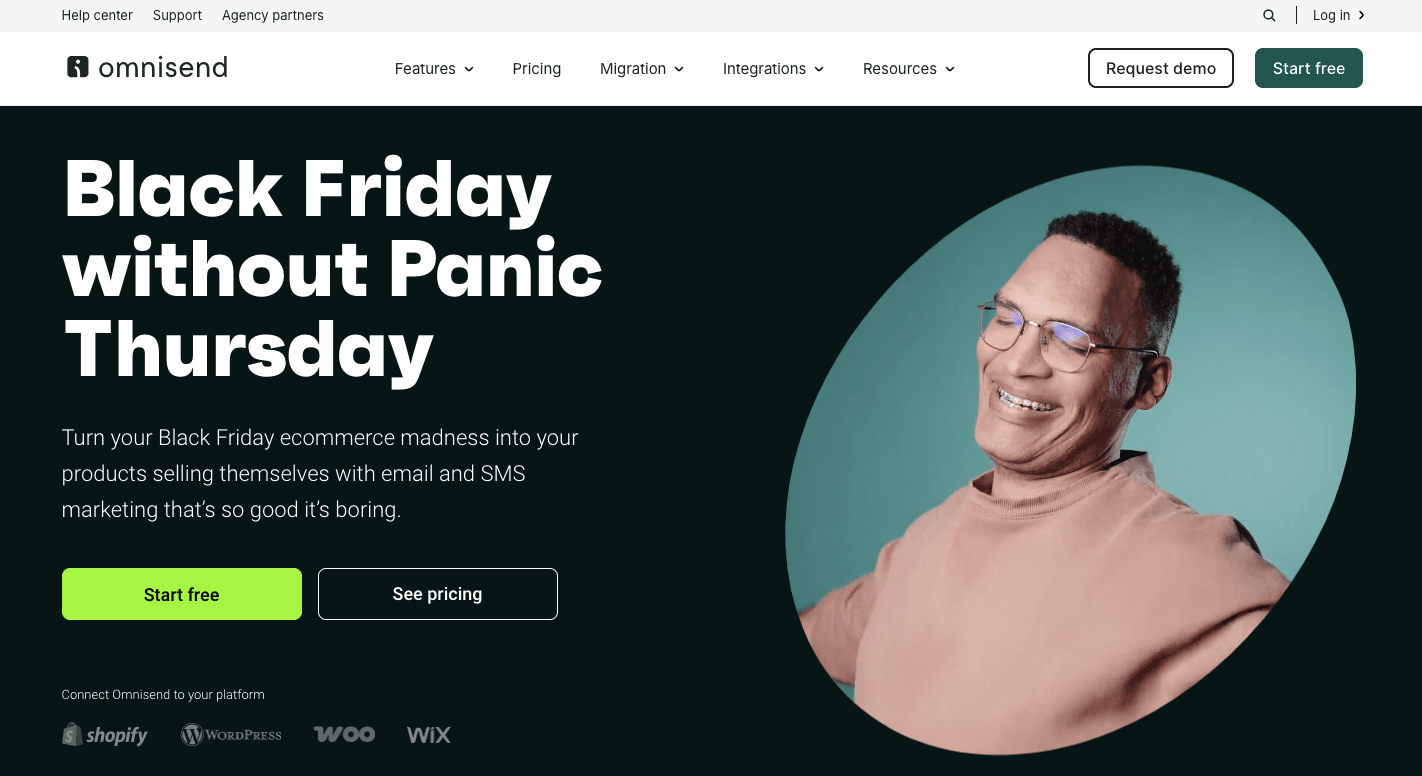Viewport: 1422px width, 776px height.
Task: Expand the Features dropdown menu
Action: [434, 68]
